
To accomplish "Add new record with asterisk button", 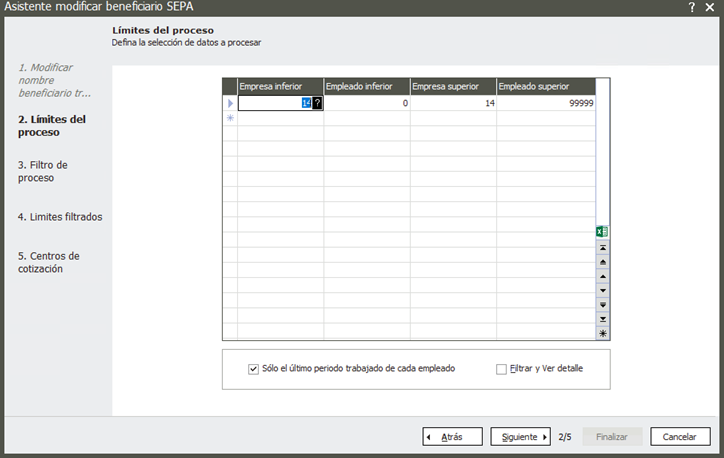I will click(603, 333).
